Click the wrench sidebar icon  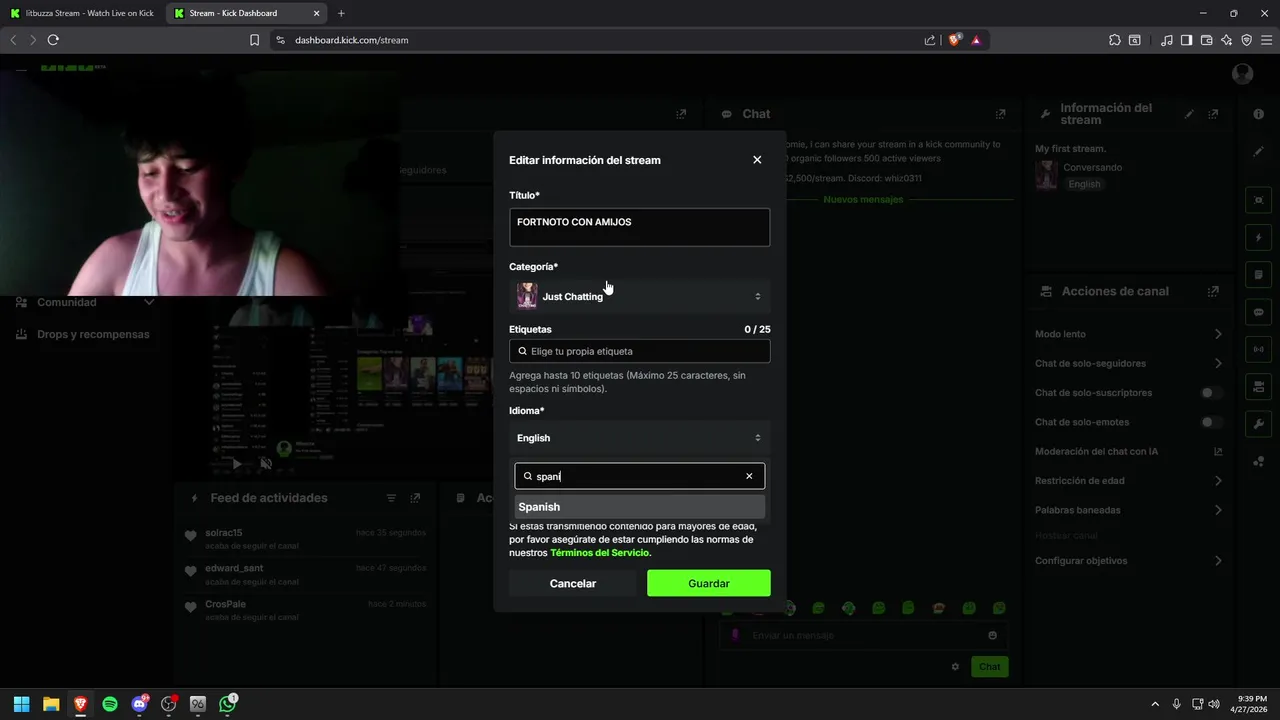click(x=1259, y=424)
